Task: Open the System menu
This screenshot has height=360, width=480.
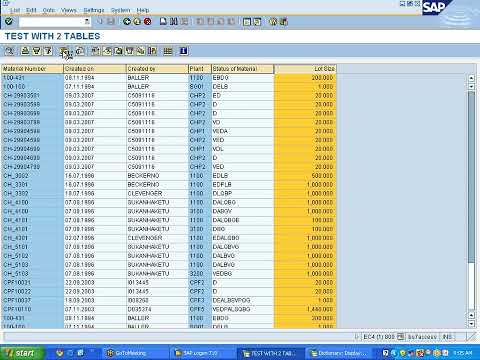Action: point(120,10)
